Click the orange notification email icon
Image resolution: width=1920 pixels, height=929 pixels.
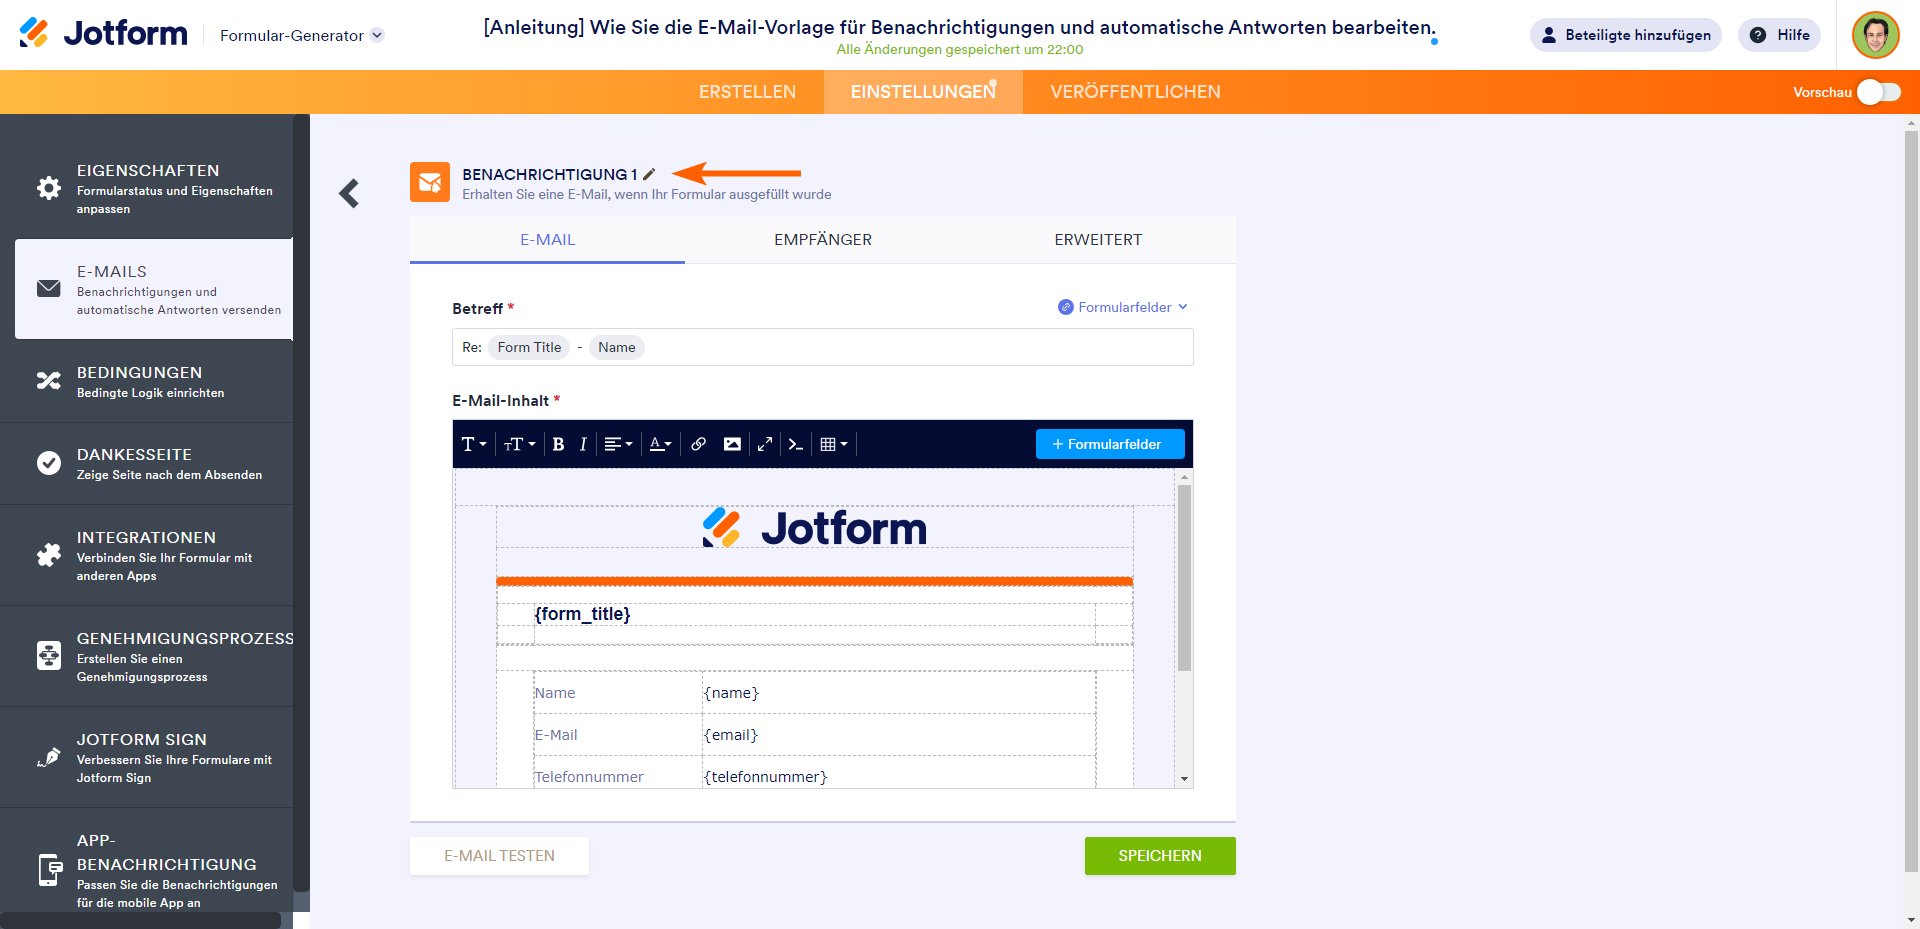[430, 182]
